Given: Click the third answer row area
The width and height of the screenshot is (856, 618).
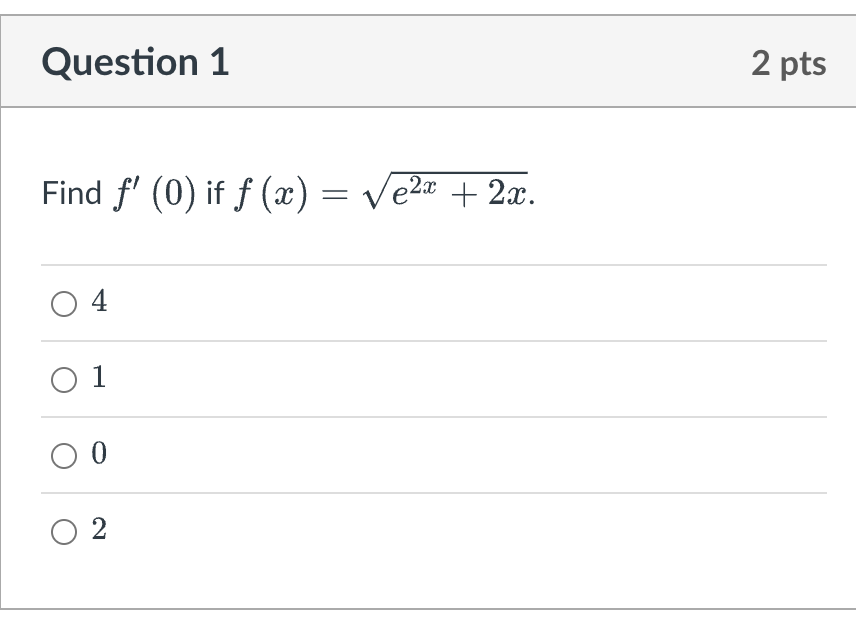Looking at the screenshot, I should click(x=400, y=456).
